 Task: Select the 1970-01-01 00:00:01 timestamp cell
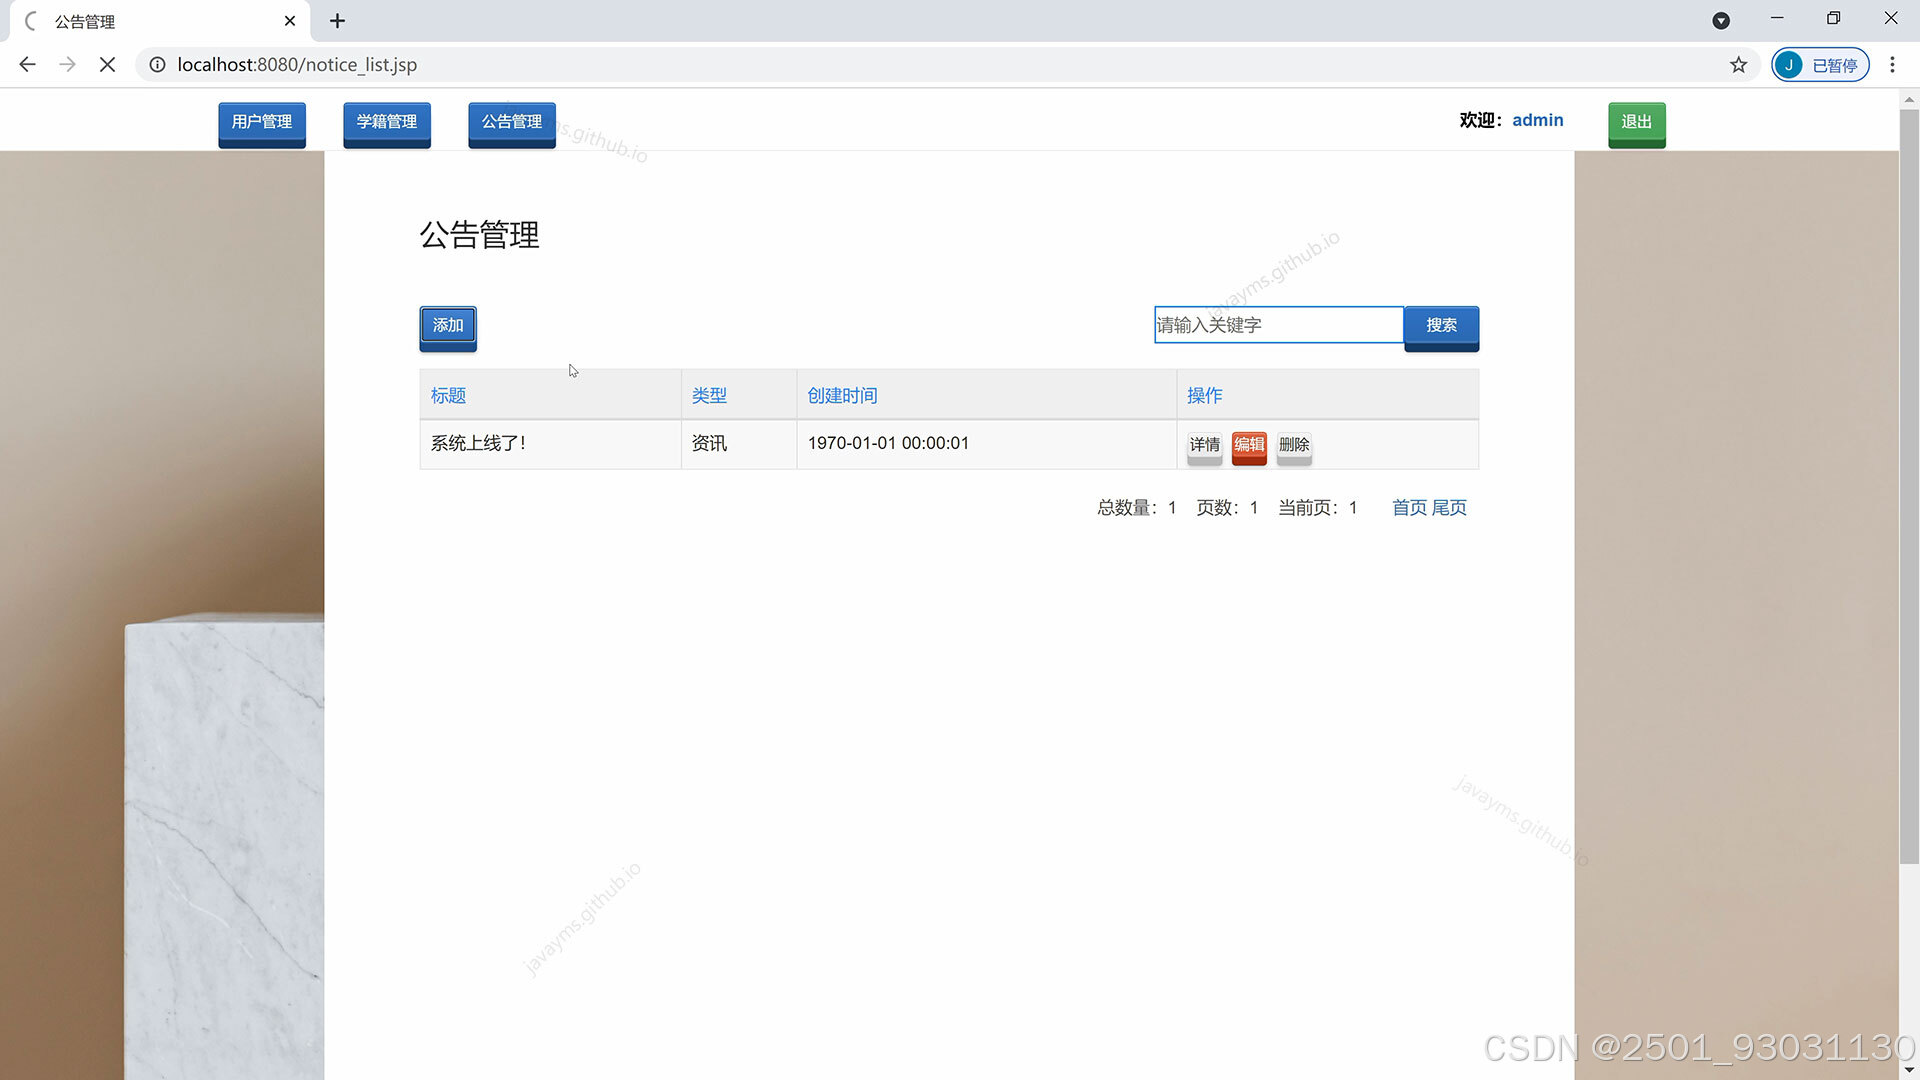[987, 444]
